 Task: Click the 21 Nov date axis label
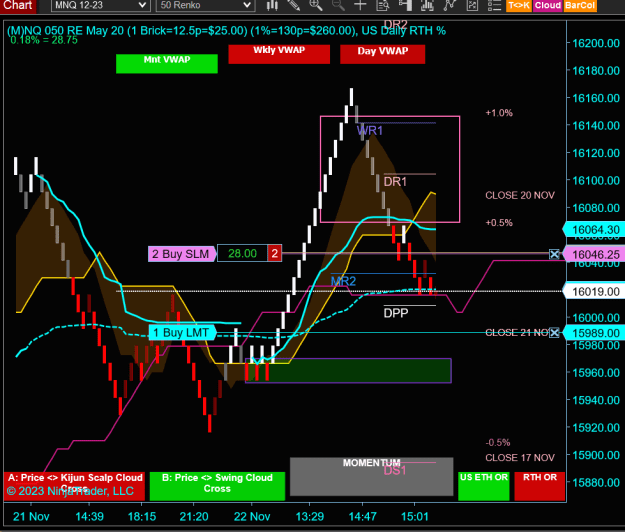click(31, 516)
